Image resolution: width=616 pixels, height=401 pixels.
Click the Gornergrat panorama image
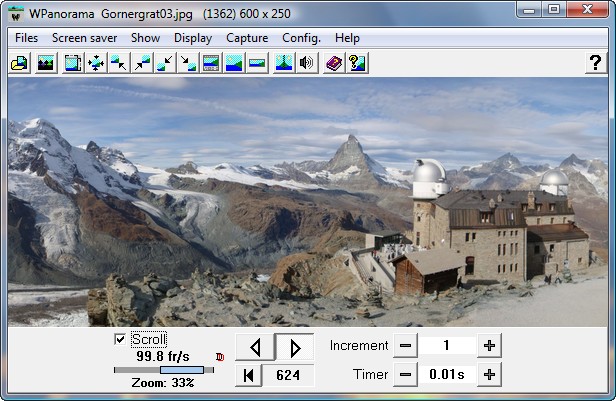point(308,202)
